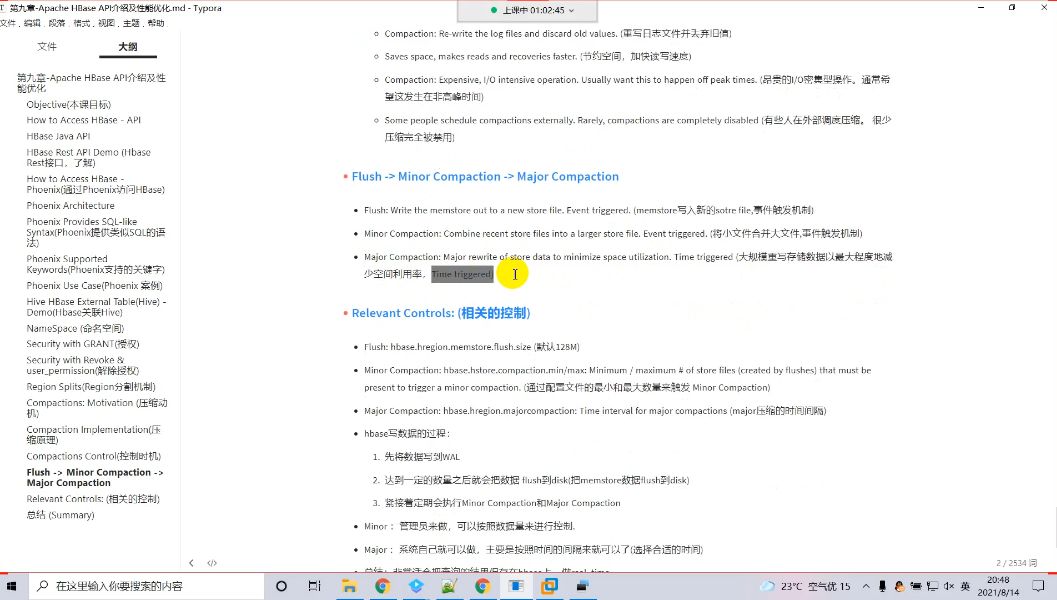Open Task View on taskbar
Viewport: 1057px width, 600px height.
[314, 586]
